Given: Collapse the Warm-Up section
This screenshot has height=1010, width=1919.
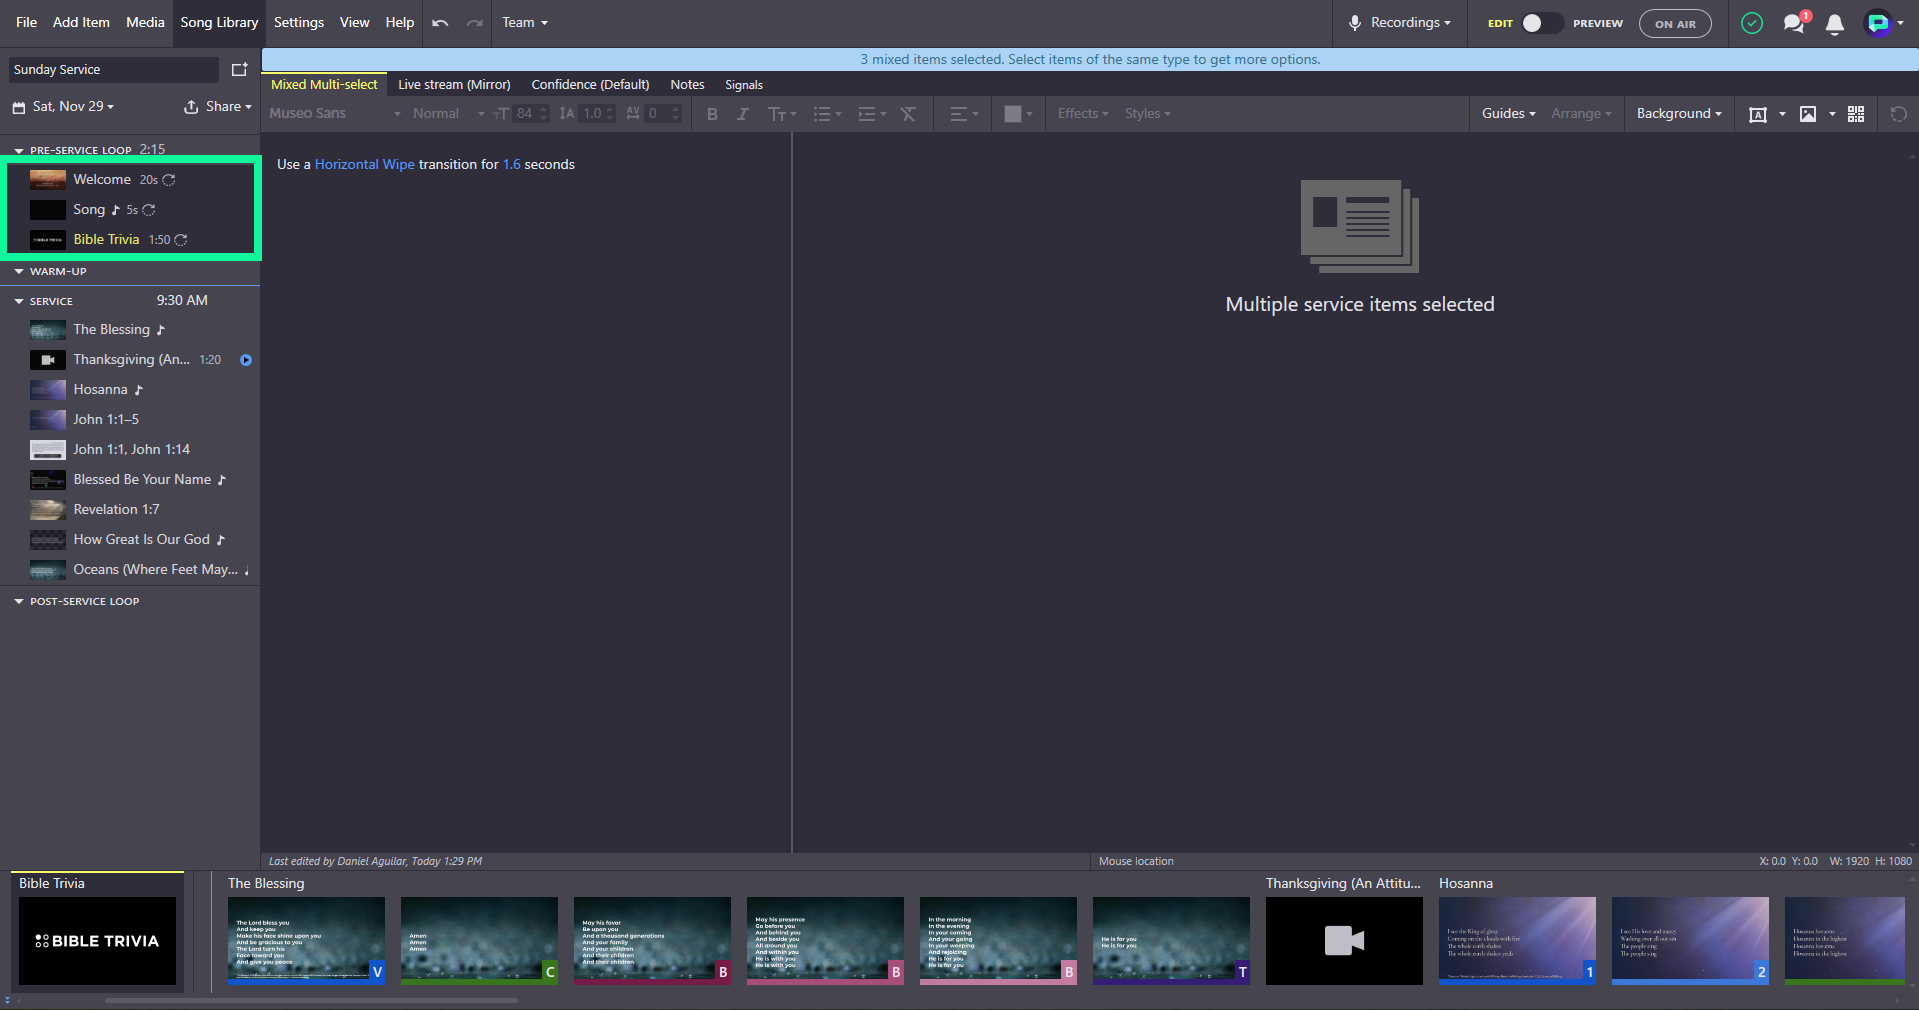Looking at the screenshot, I should 19,272.
